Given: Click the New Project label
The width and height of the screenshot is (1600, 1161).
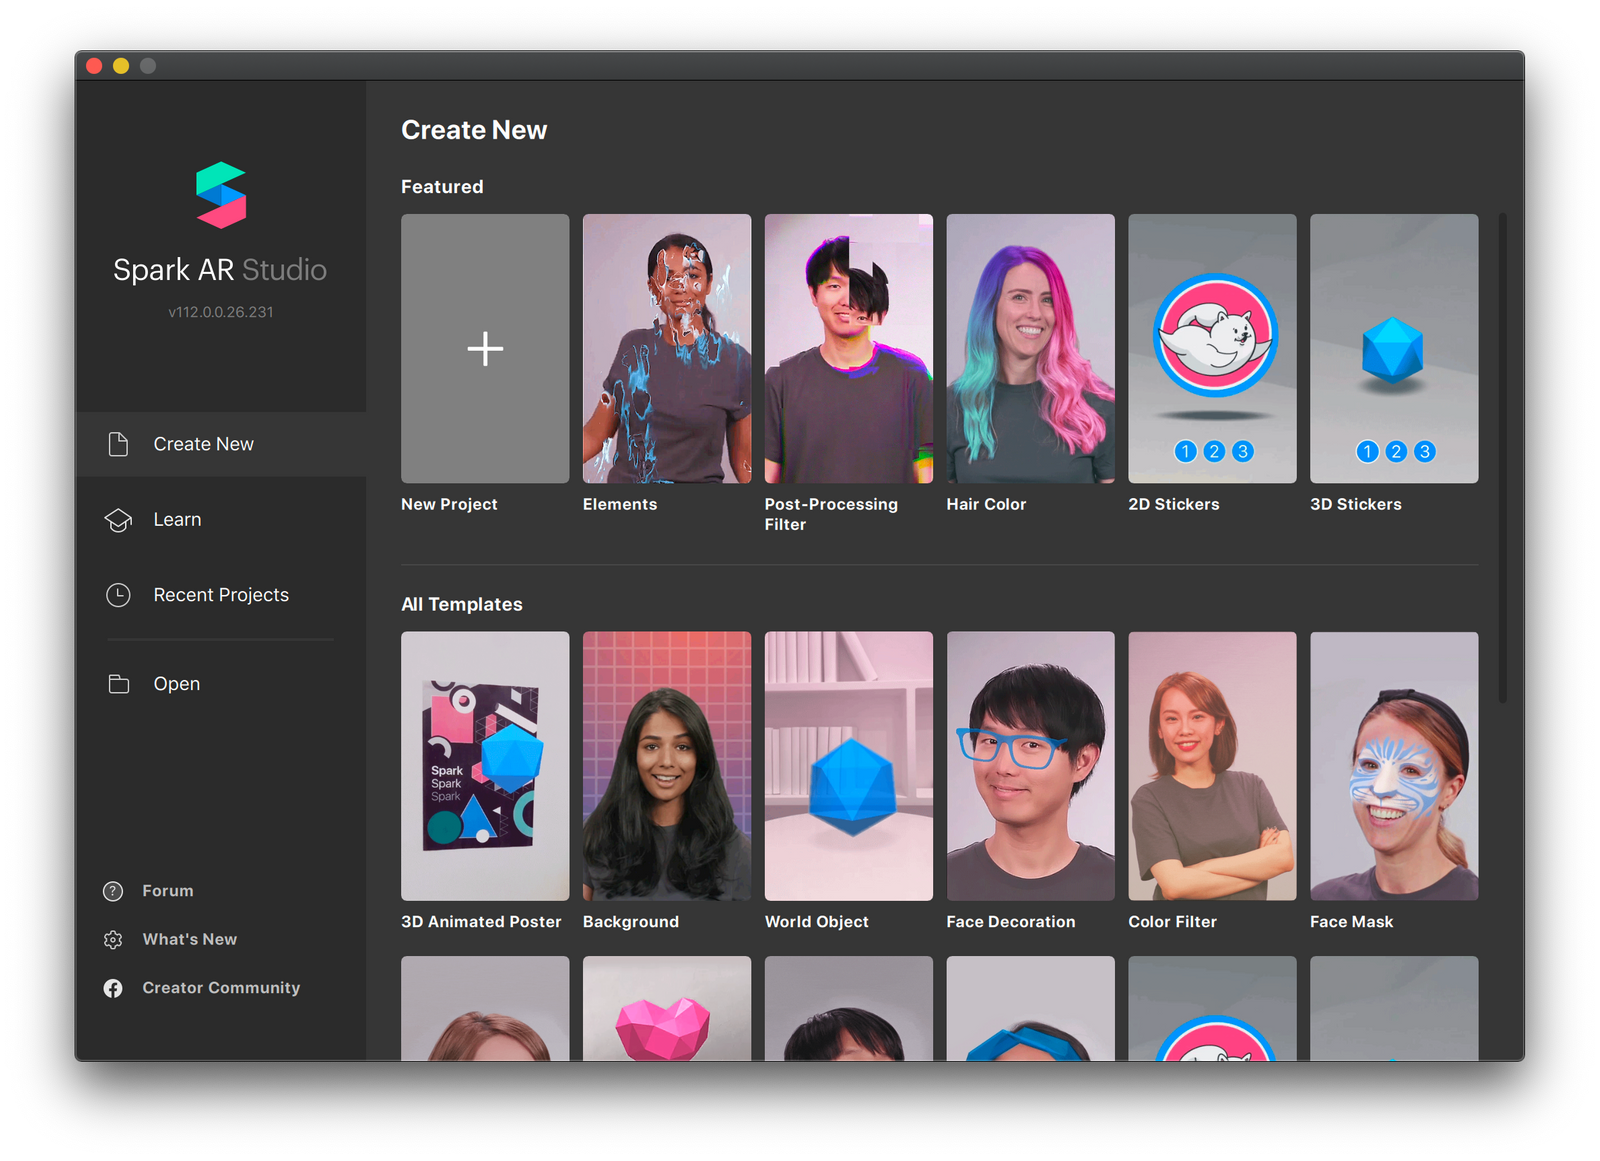Looking at the screenshot, I should (449, 505).
